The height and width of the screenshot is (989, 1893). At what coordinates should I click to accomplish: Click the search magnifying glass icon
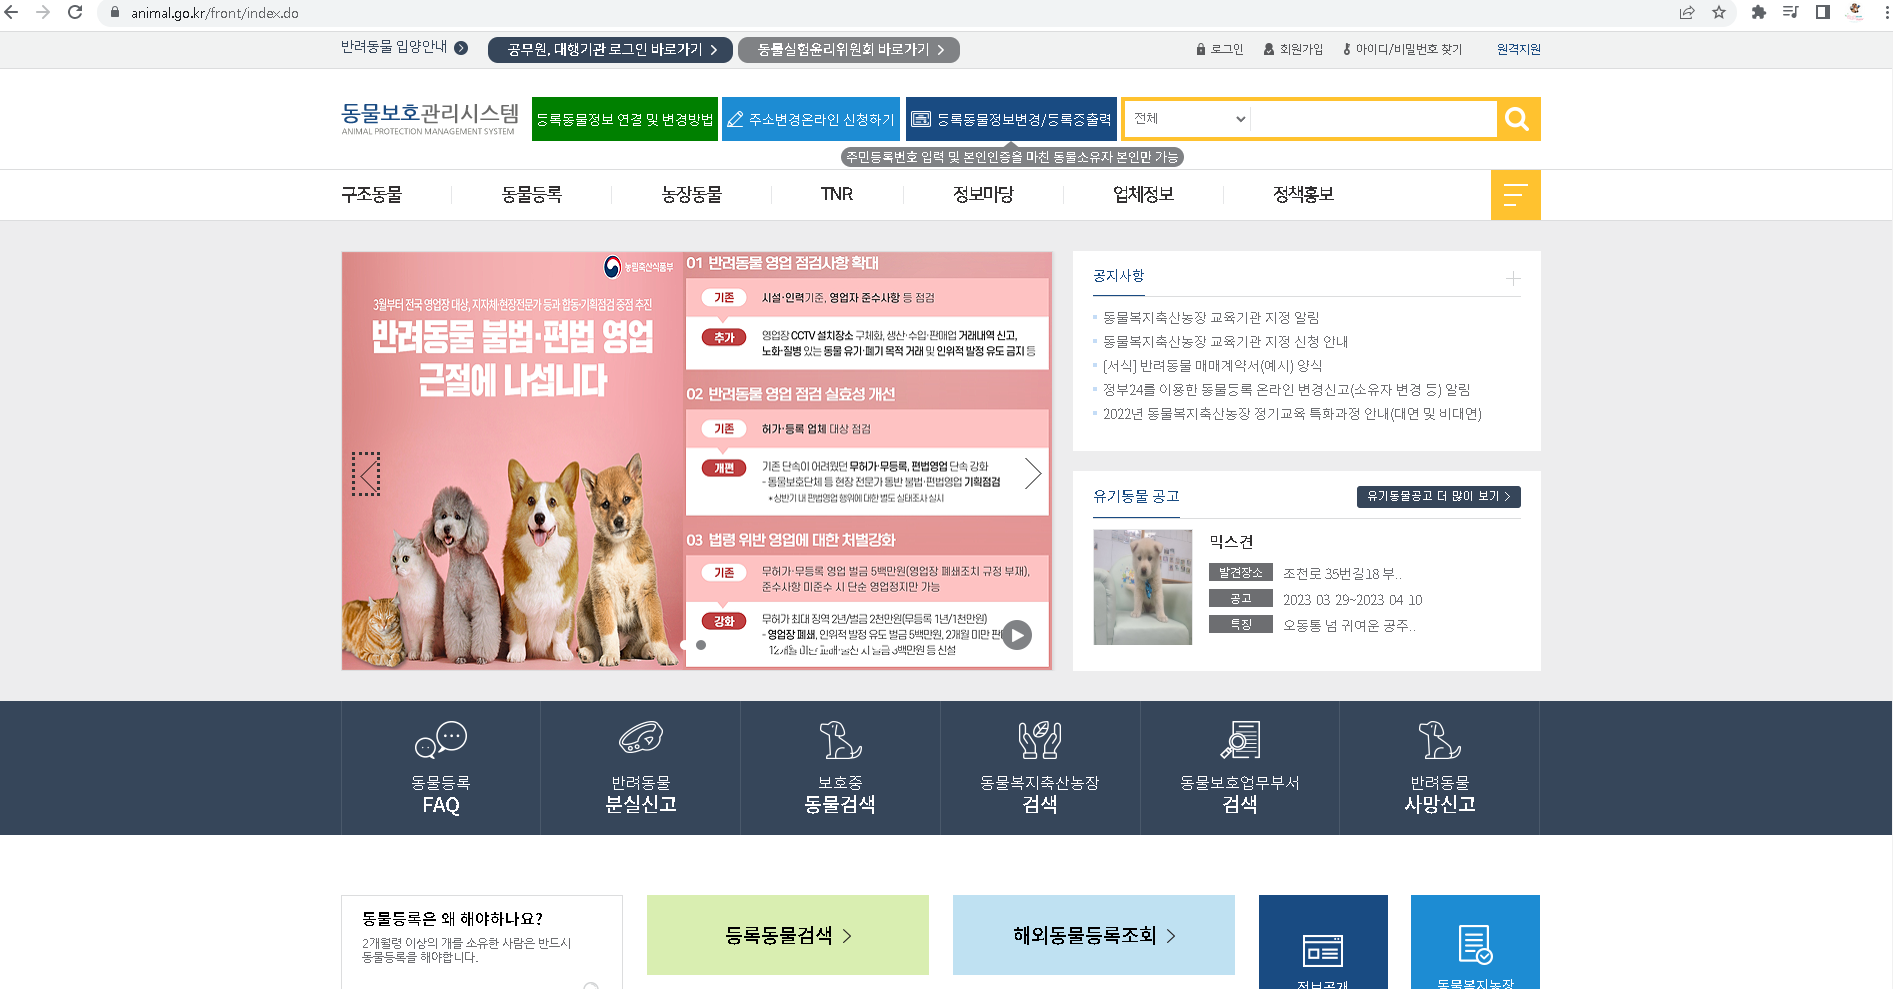[x=1516, y=119]
